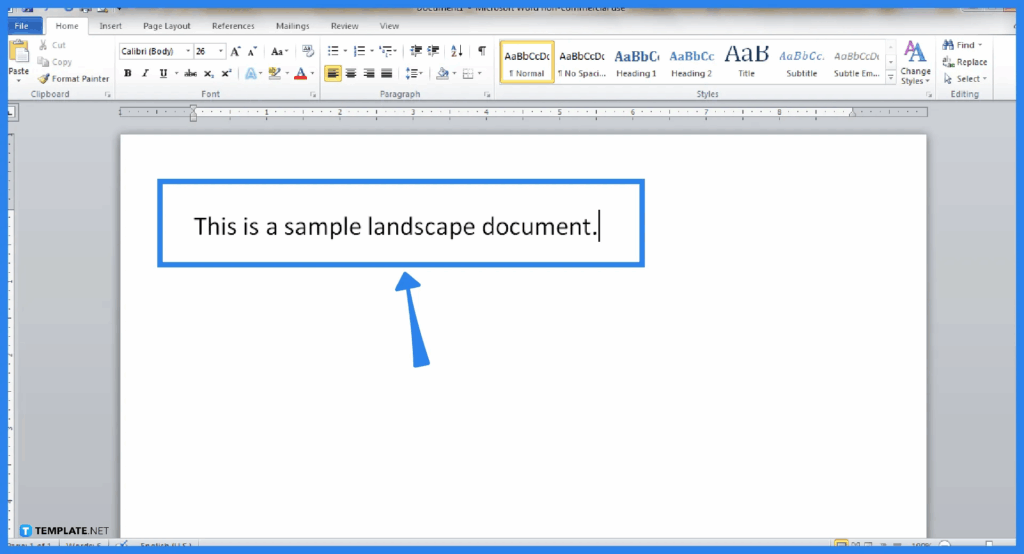The width and height of the screenshot is (1024, 554).
Task: Activate the Format Painter brush
Action: tap(44, 78)
